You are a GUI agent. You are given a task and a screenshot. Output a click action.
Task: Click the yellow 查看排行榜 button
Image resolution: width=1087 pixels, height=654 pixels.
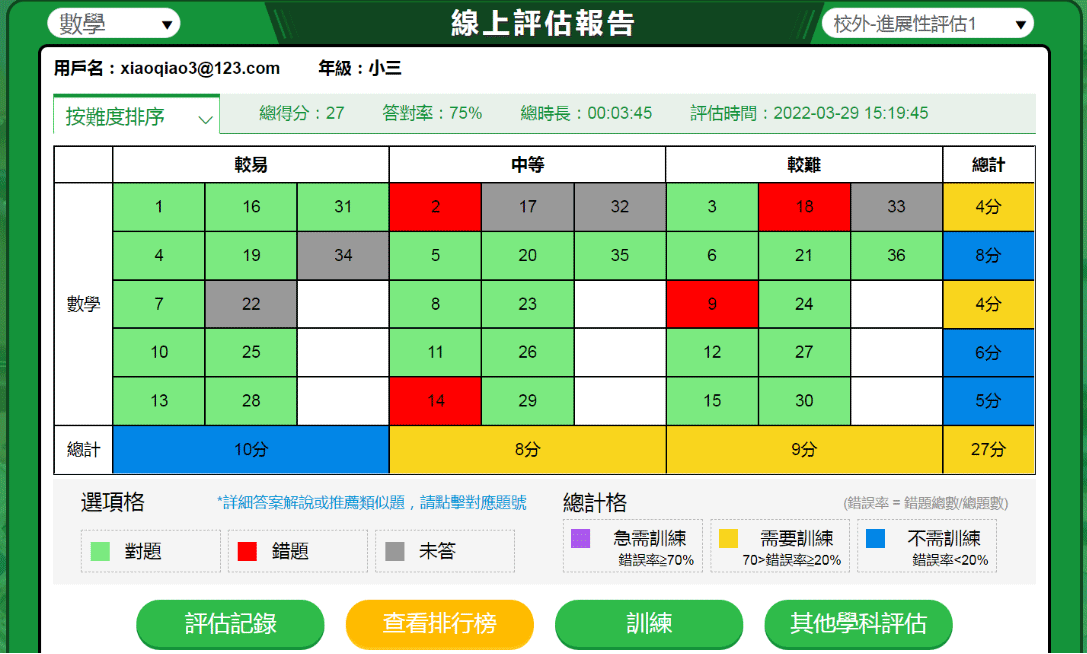coord(440,623)
